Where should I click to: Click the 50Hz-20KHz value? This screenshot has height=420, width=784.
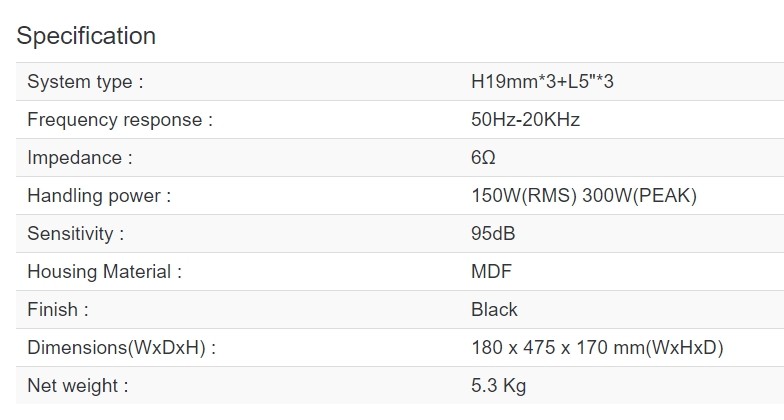tap(525, 120)
